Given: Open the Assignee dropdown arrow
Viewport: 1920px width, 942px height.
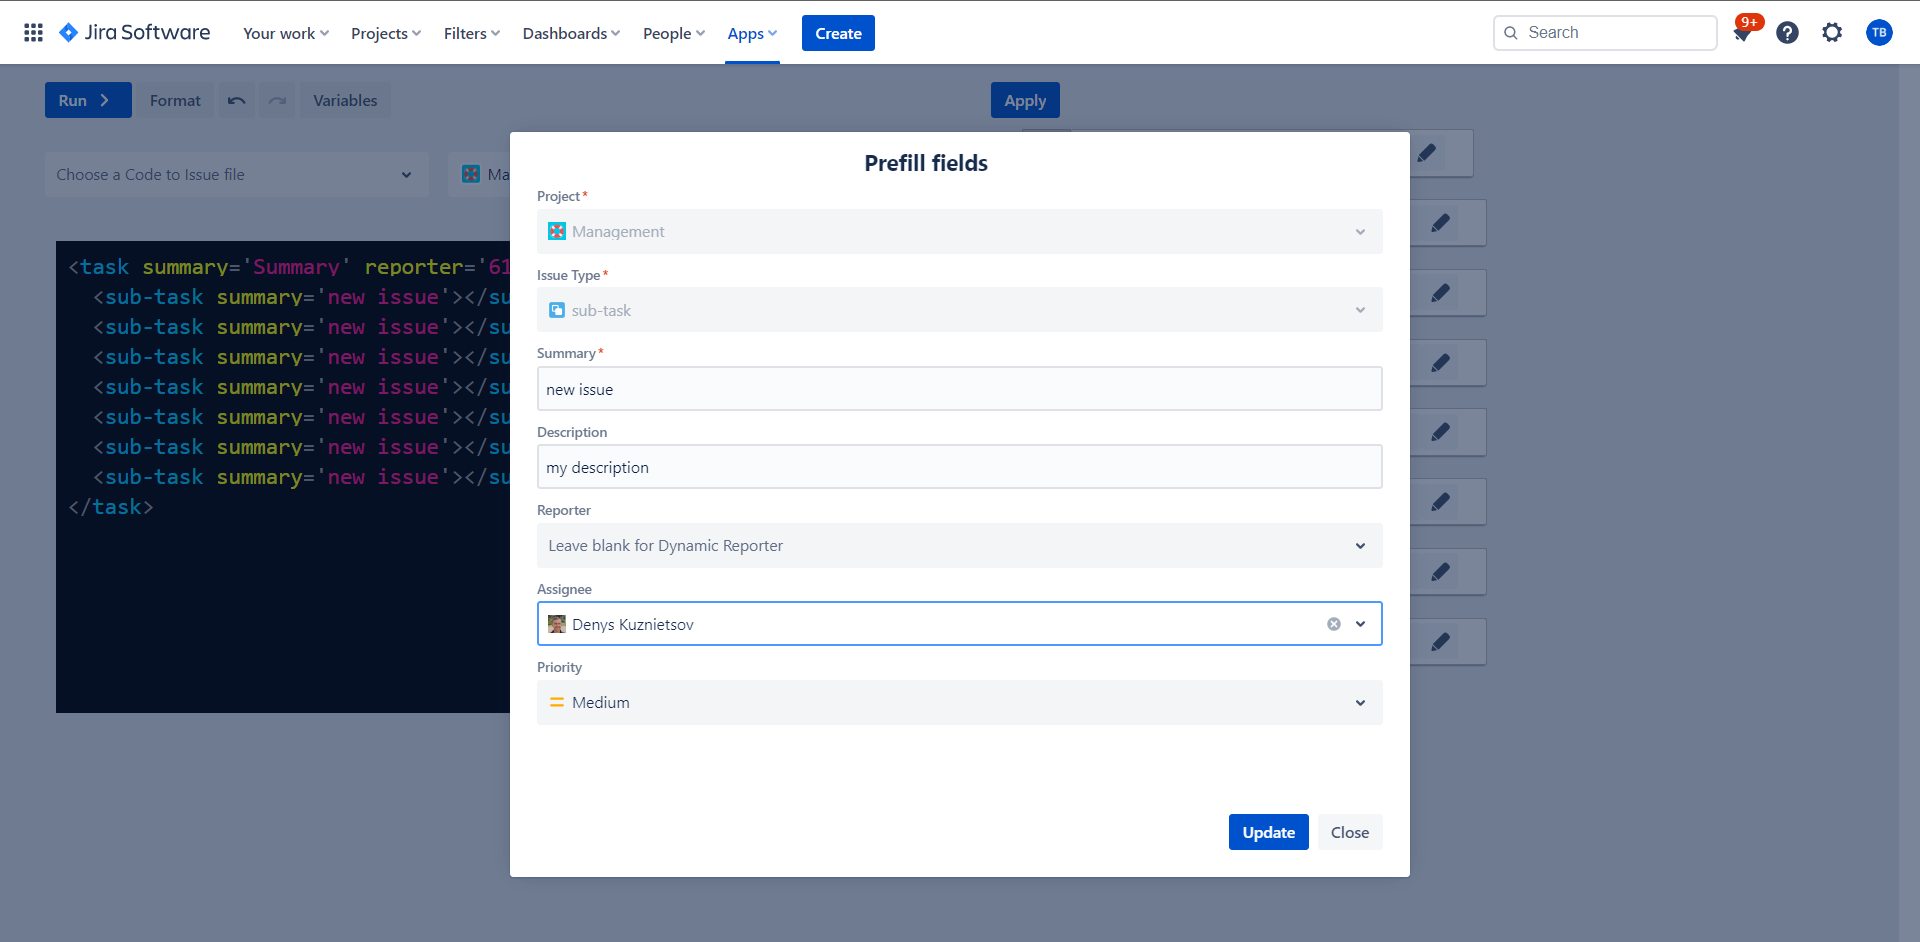Looking at the screenshot, I should [1361, 624].
